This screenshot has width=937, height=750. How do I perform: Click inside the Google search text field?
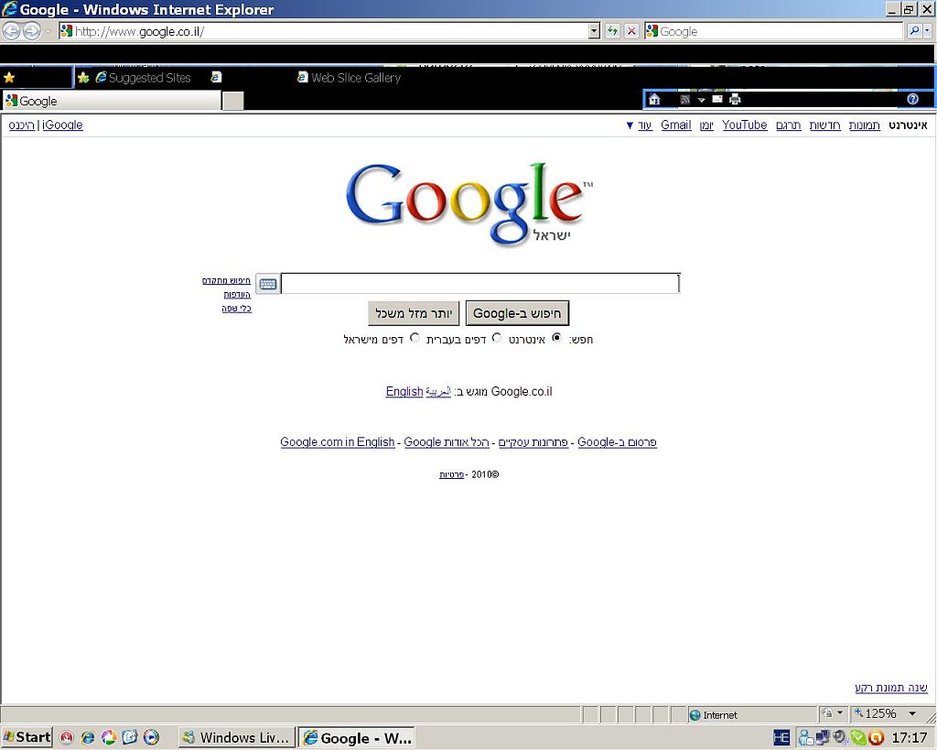[x=480, y=284]
